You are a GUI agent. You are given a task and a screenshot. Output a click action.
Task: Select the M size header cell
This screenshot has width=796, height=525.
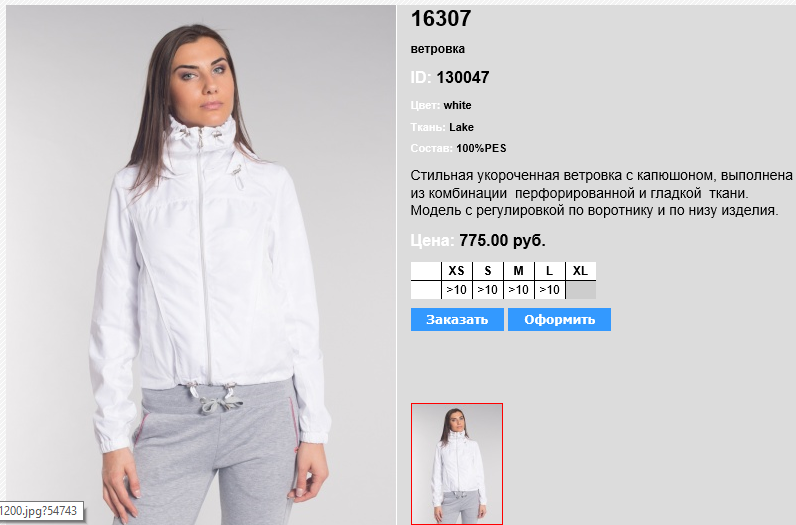click(x=519, y=271)
